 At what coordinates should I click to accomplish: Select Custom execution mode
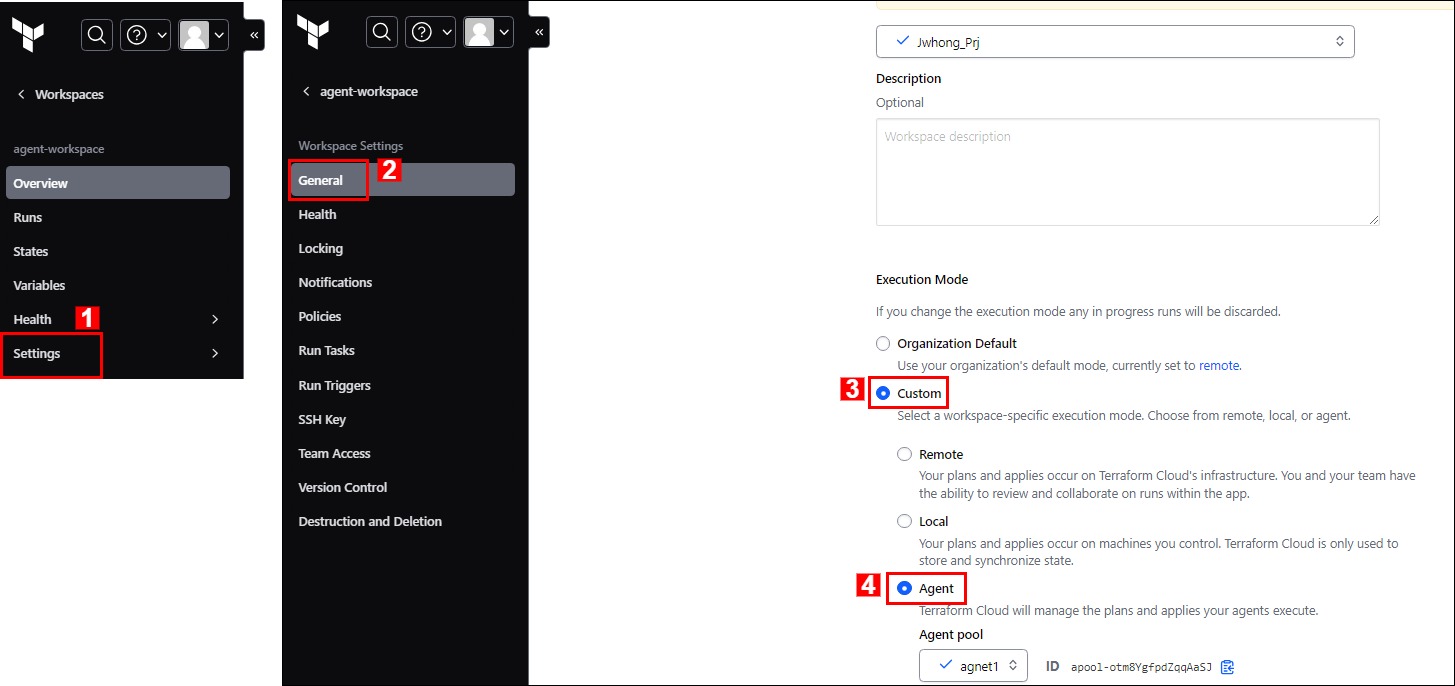point(883,393)
